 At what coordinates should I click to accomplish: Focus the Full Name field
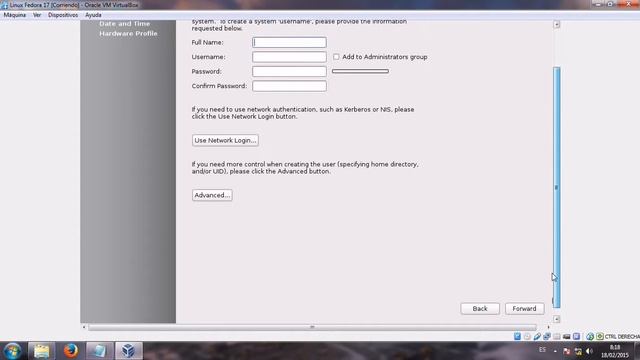click(289, 42)
